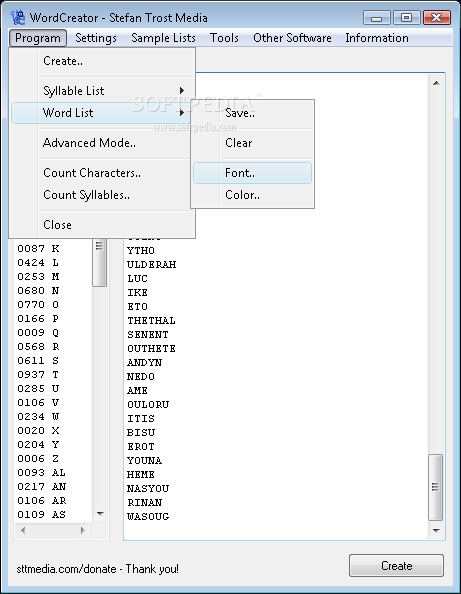Click the WordCreator app icon in title bar
This screenshot has width=461, height=594.
click(x=17, y=17)
